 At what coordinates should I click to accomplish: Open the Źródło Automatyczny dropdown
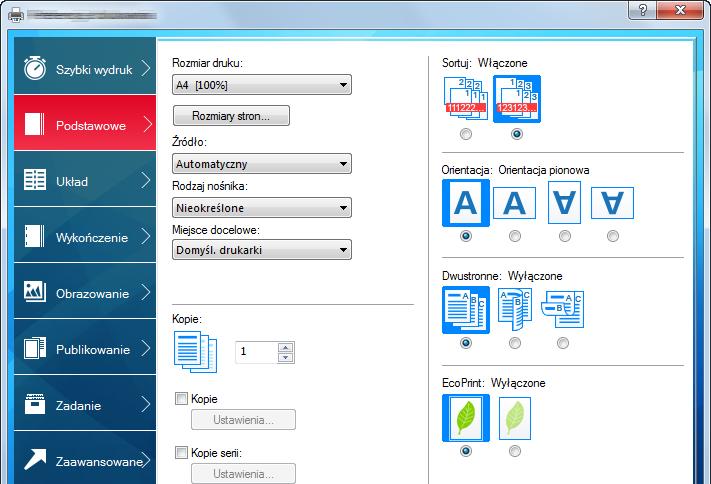tap(262, 164)
